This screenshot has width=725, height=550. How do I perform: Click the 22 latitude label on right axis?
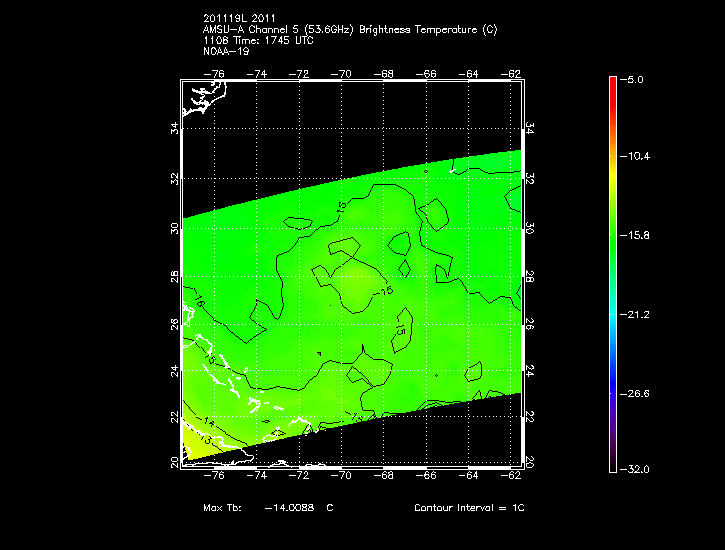point(529,416)
